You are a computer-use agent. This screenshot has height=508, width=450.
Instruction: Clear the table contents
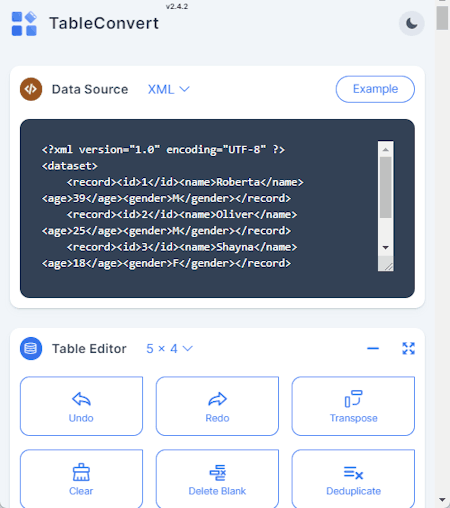pos(81,479)
